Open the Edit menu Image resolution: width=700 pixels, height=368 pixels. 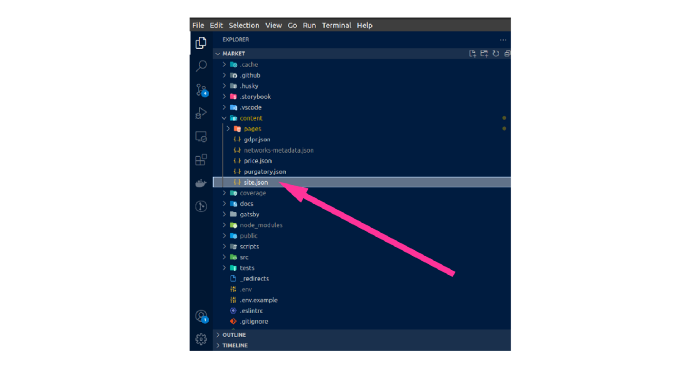click(x=216, y=25)
